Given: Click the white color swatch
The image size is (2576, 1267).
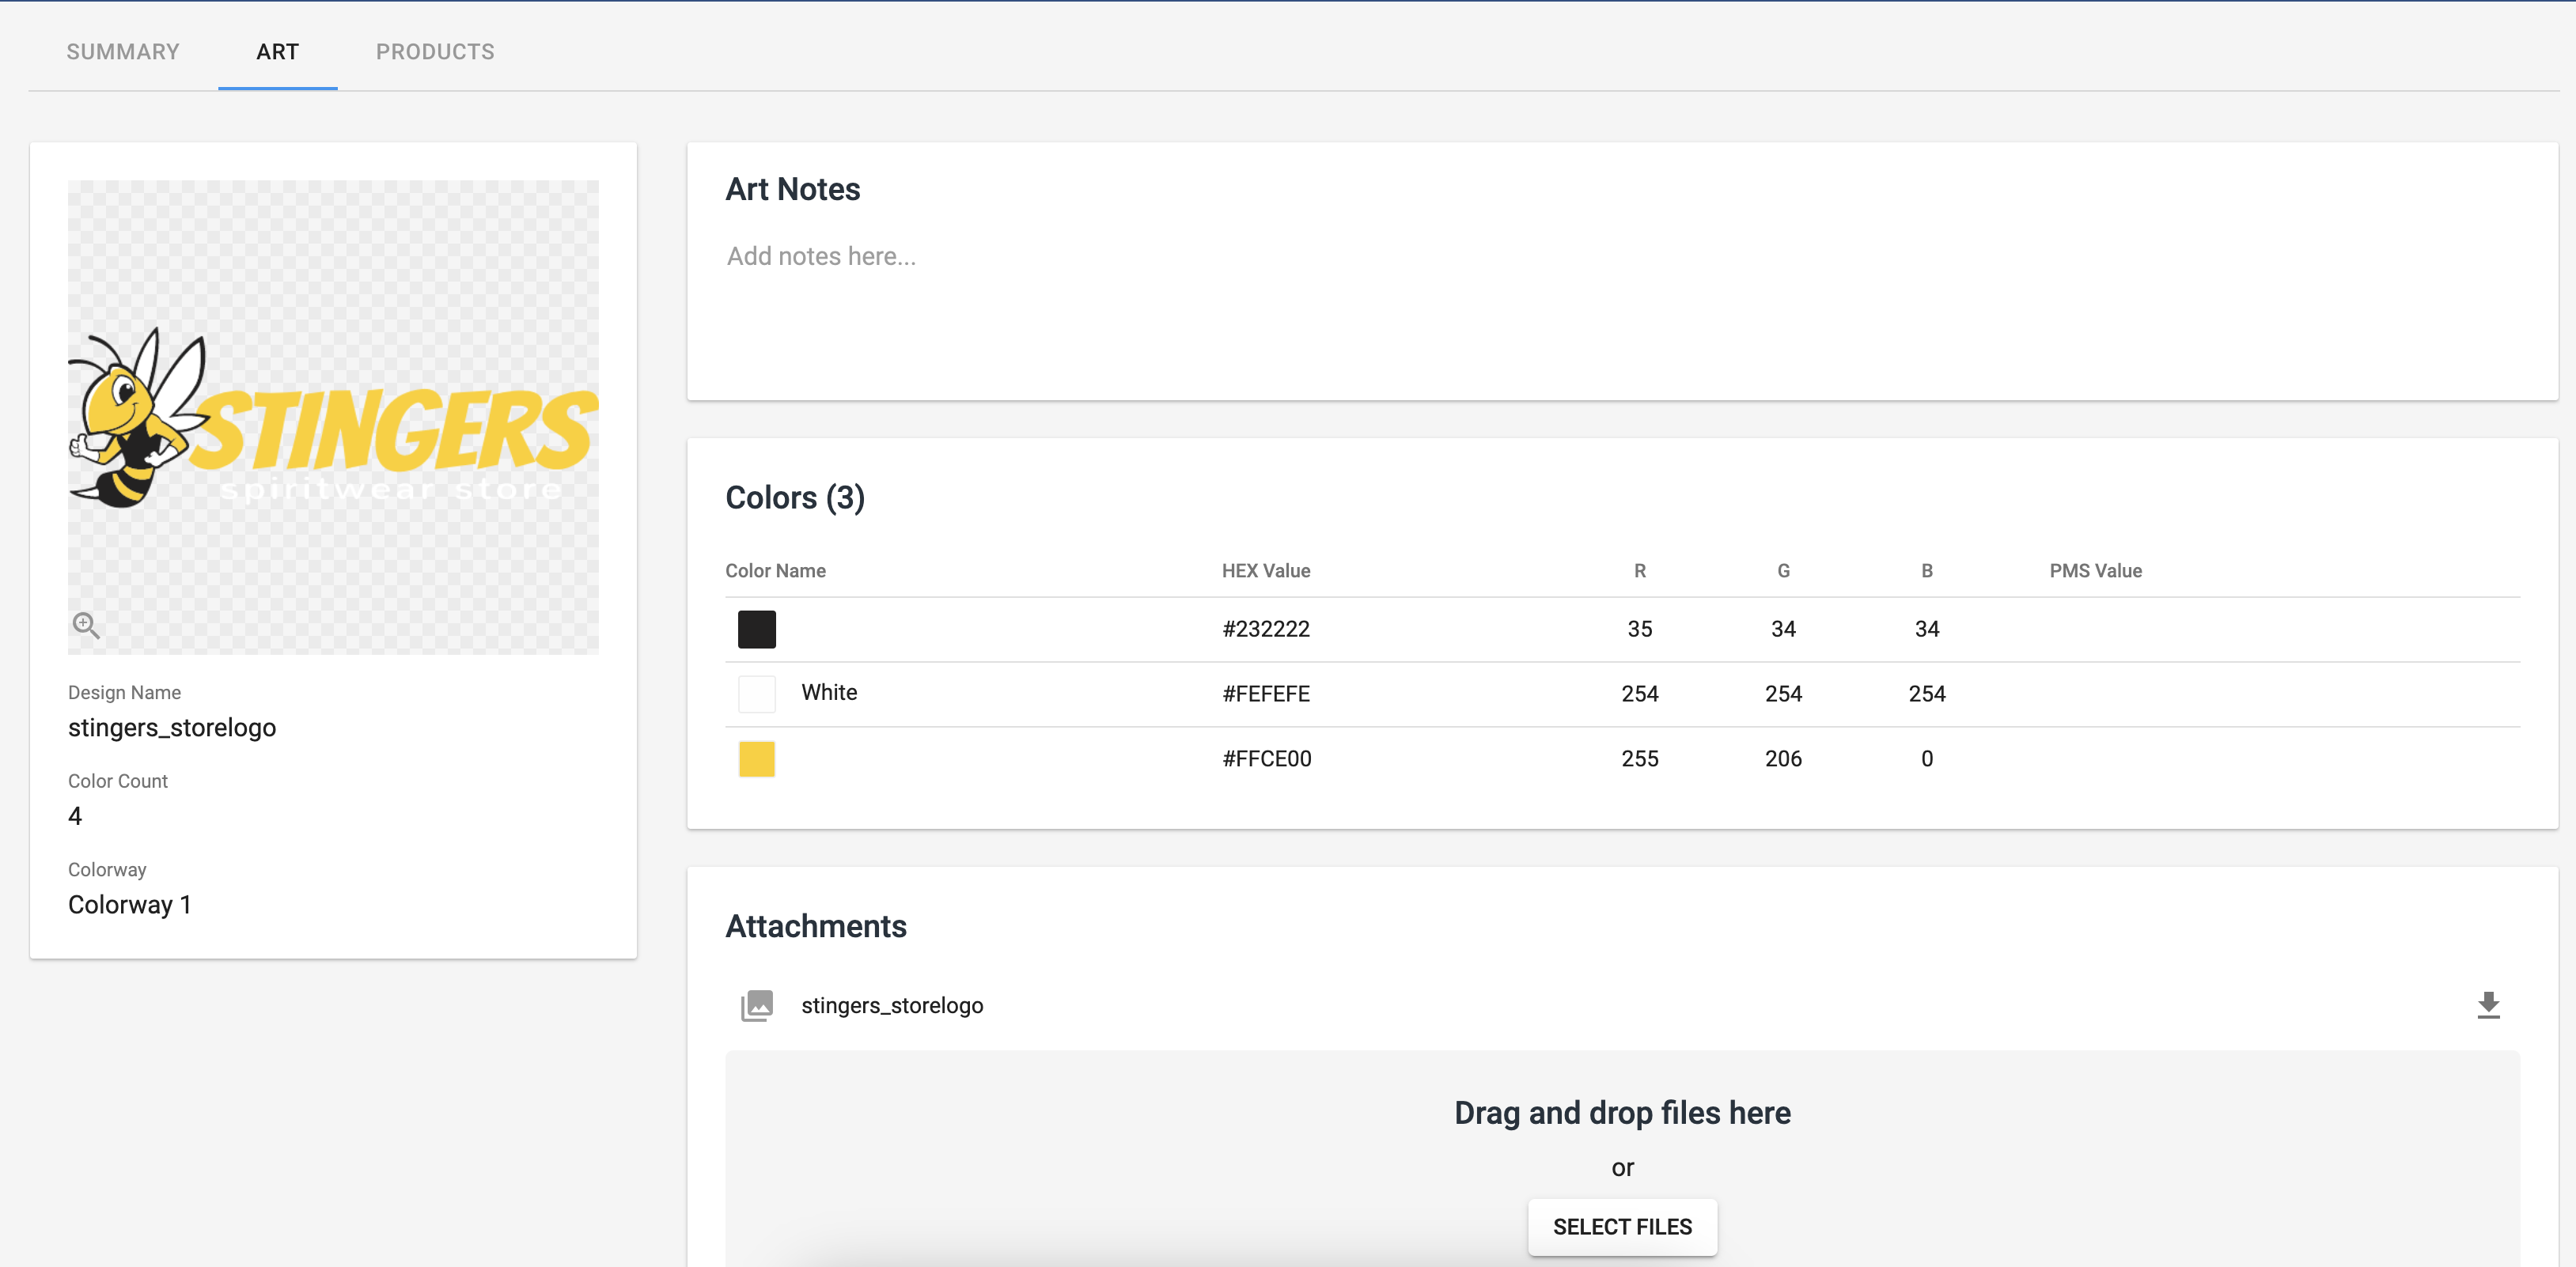Looking at the screenshot, I should click(756, 693).
